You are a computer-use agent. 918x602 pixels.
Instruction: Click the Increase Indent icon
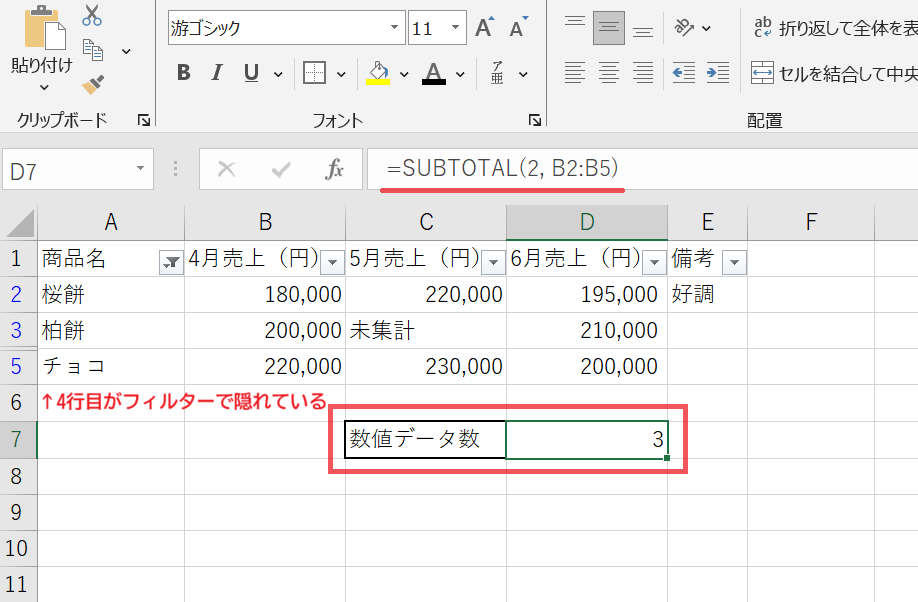coord(718,72)
